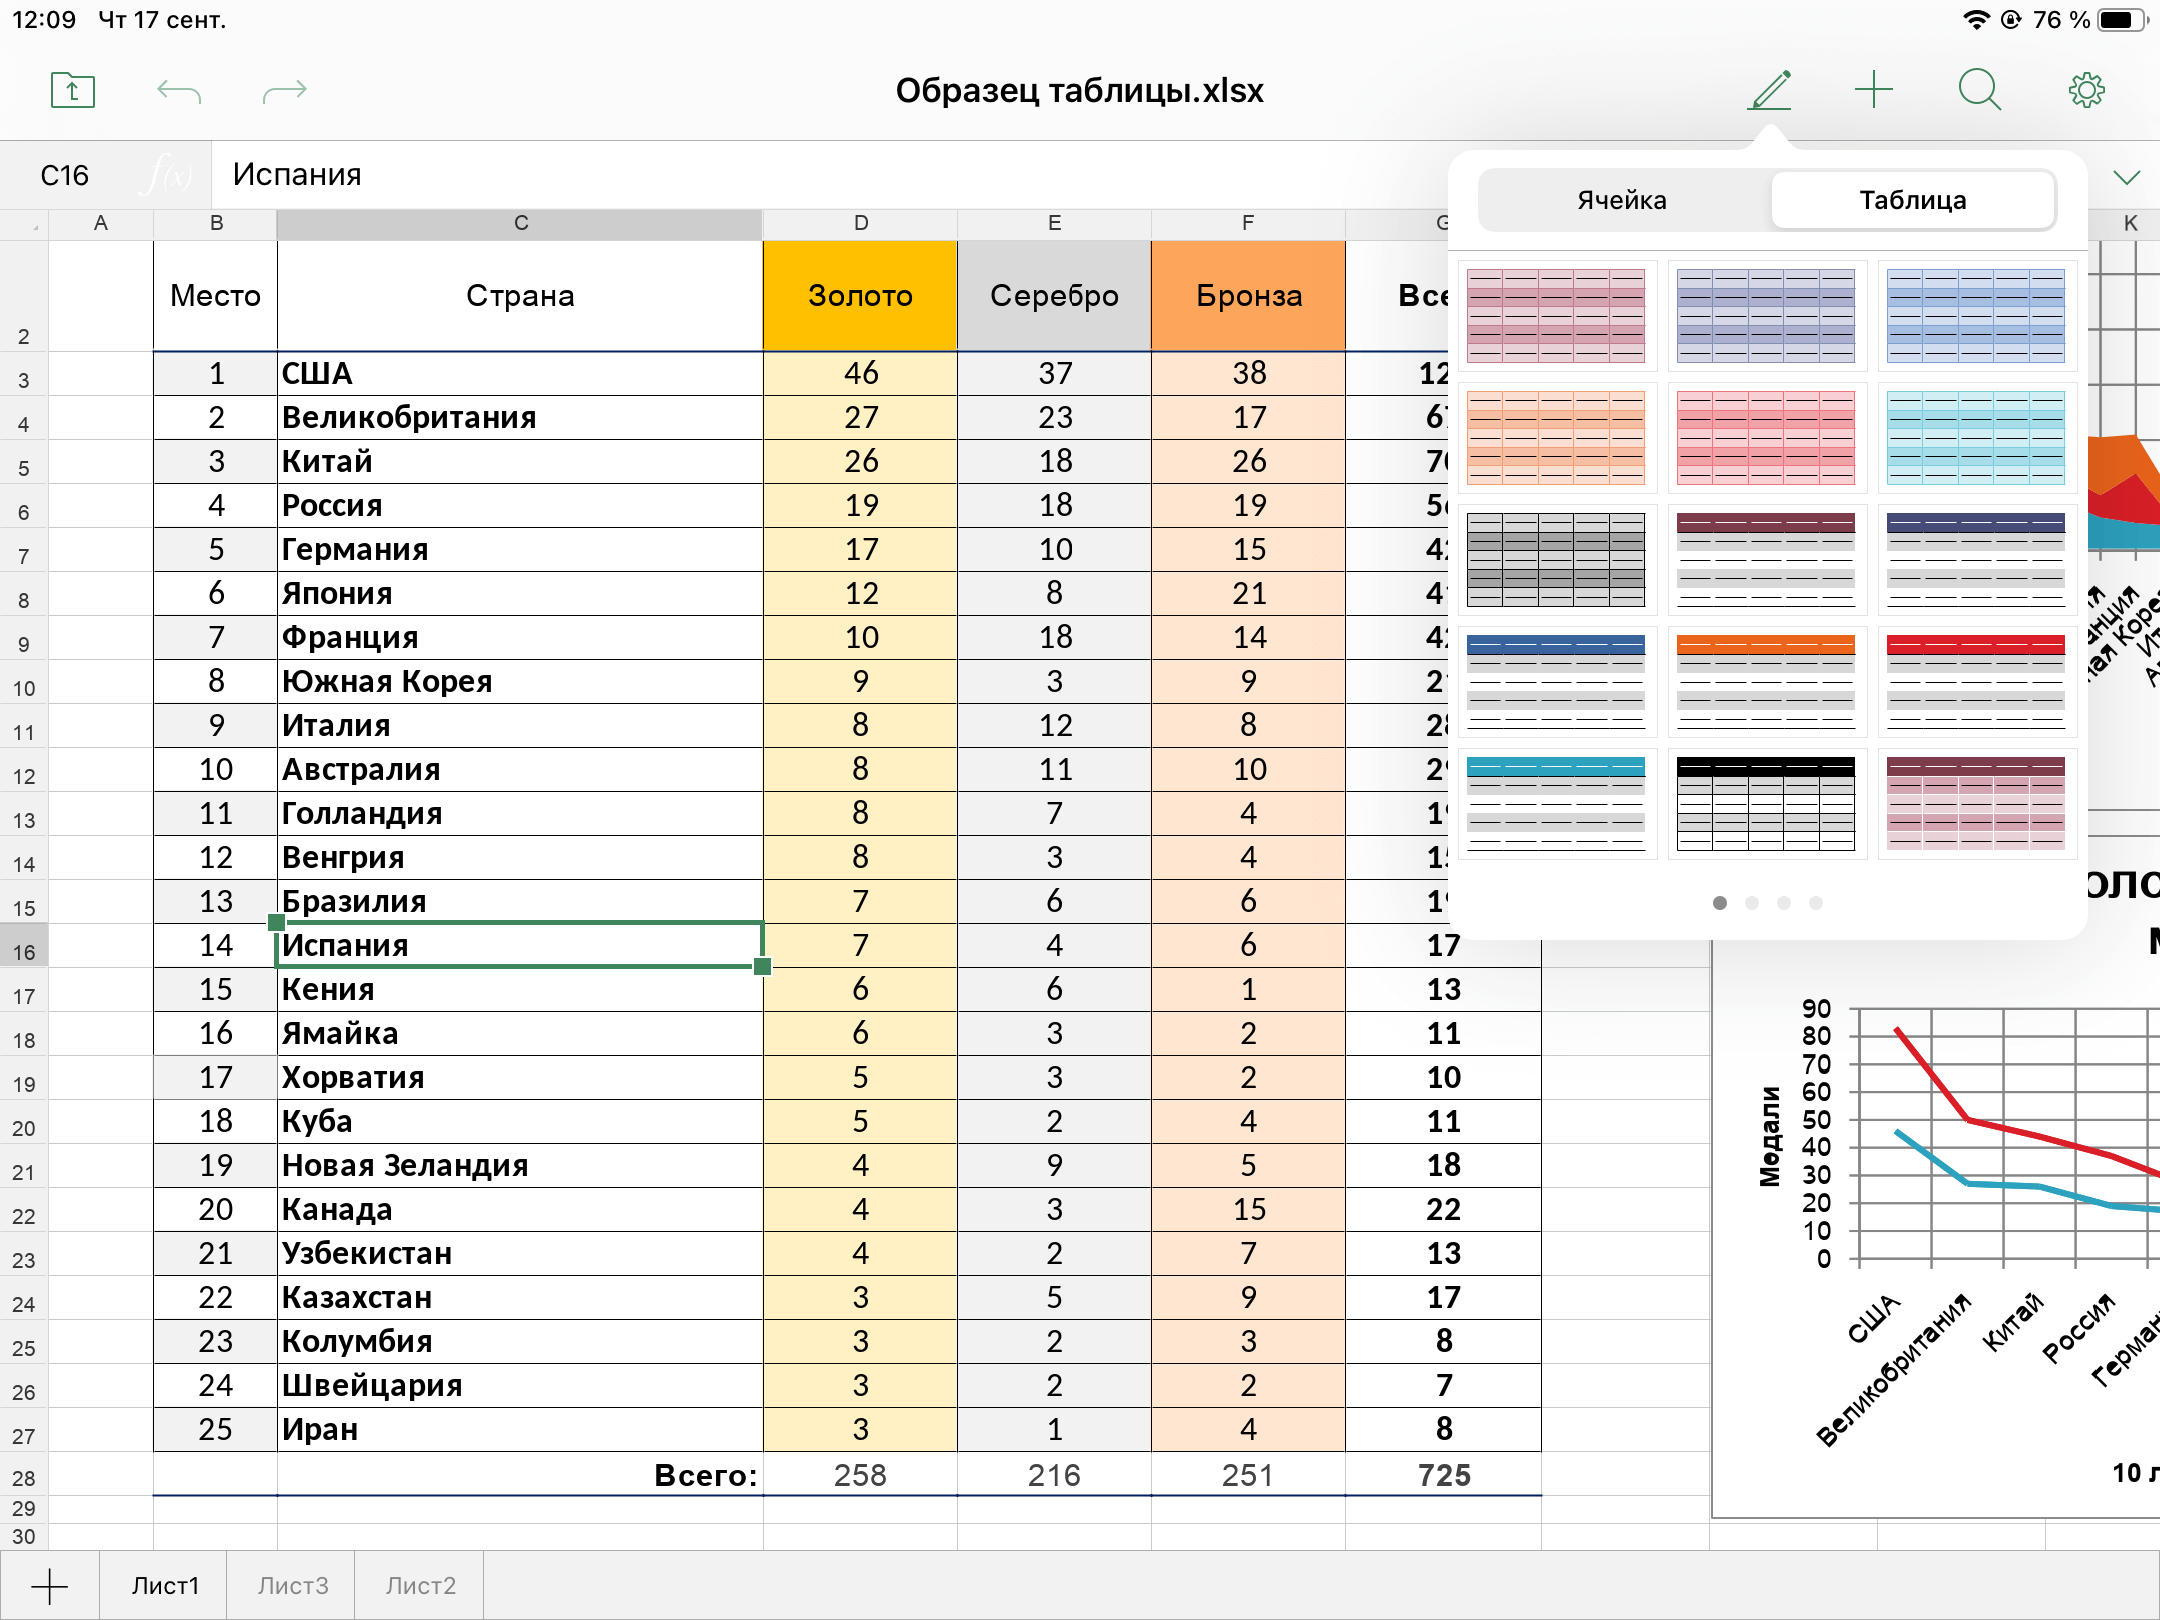
Task: Apply the maroon header pink banded style
Action: [x=1976, y=804]
